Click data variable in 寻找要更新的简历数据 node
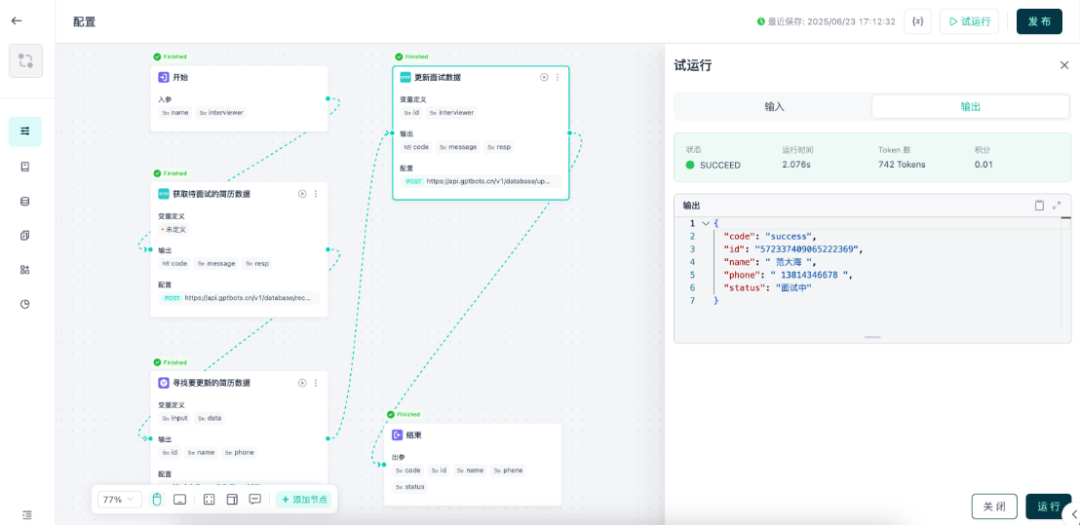This screenshot has height=525, width=1080. click(209, 418)
